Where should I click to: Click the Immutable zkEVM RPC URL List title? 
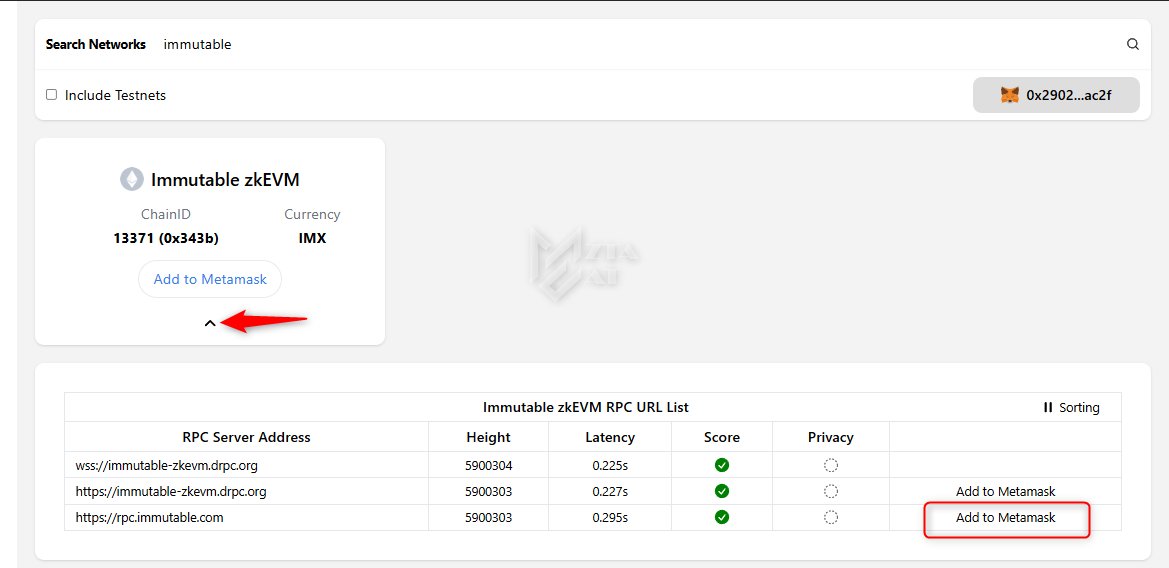pos(586,408)
